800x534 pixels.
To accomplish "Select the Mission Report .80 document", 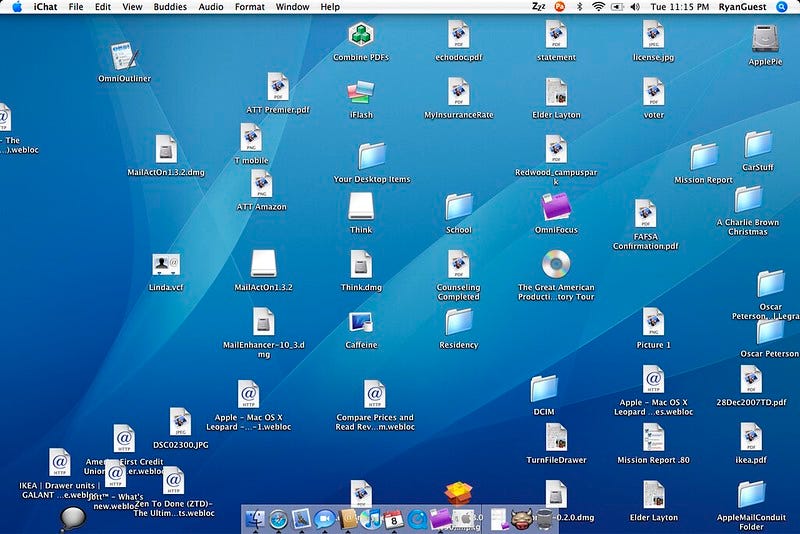I will [x=654, y=437].
